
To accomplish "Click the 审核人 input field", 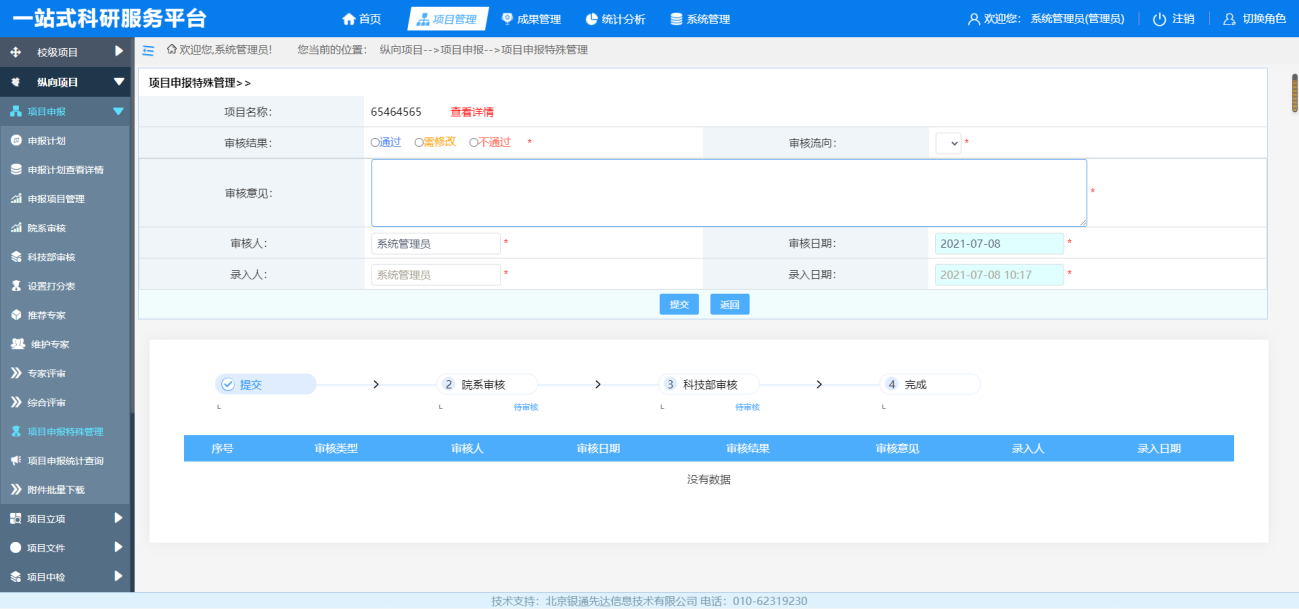I will (436, 243).
